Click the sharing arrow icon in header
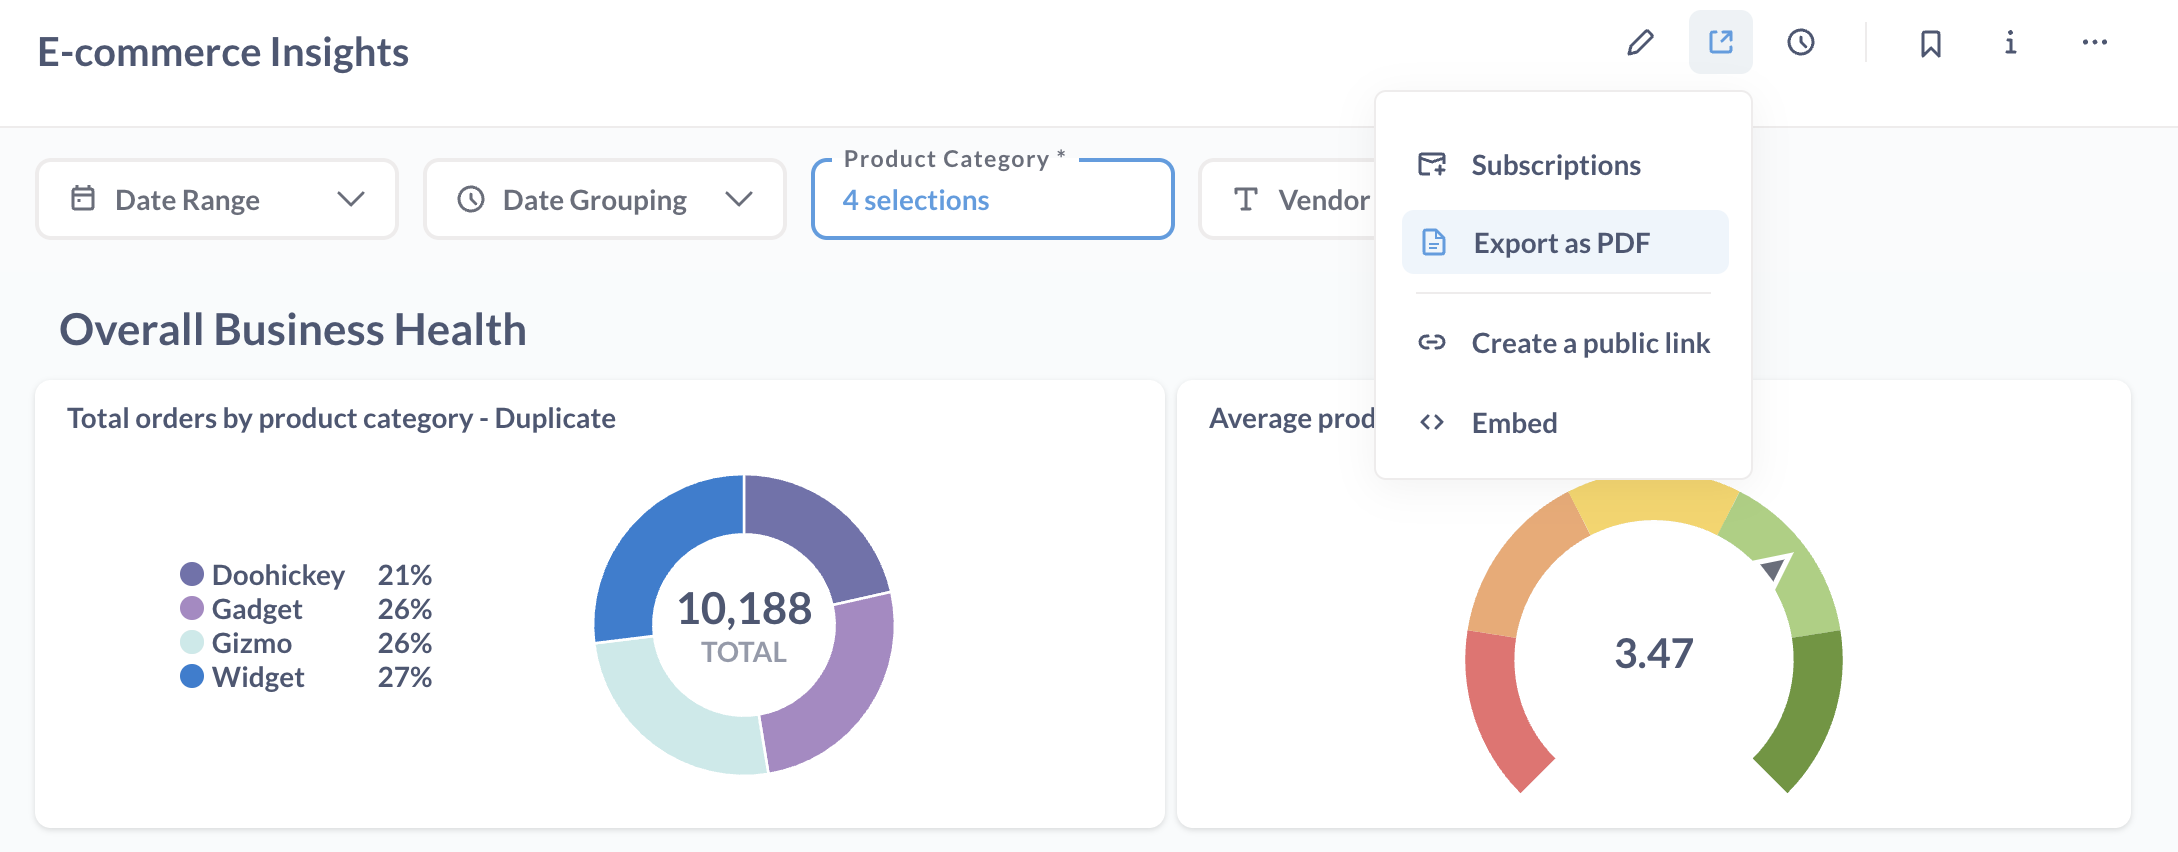Image resolution: width=2178 pixels, height=852 pixels. [x=1720, y=43]
